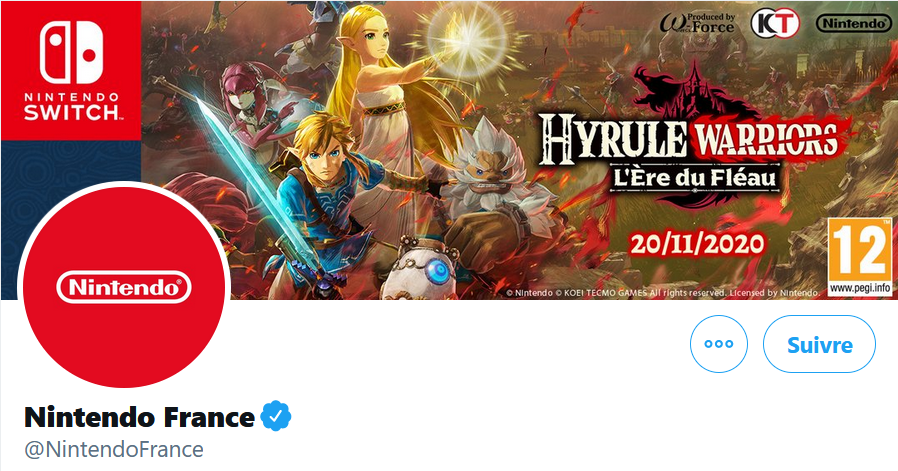
Task: Click the Nintendo Switch logo in banner
Action: [71, 70]
